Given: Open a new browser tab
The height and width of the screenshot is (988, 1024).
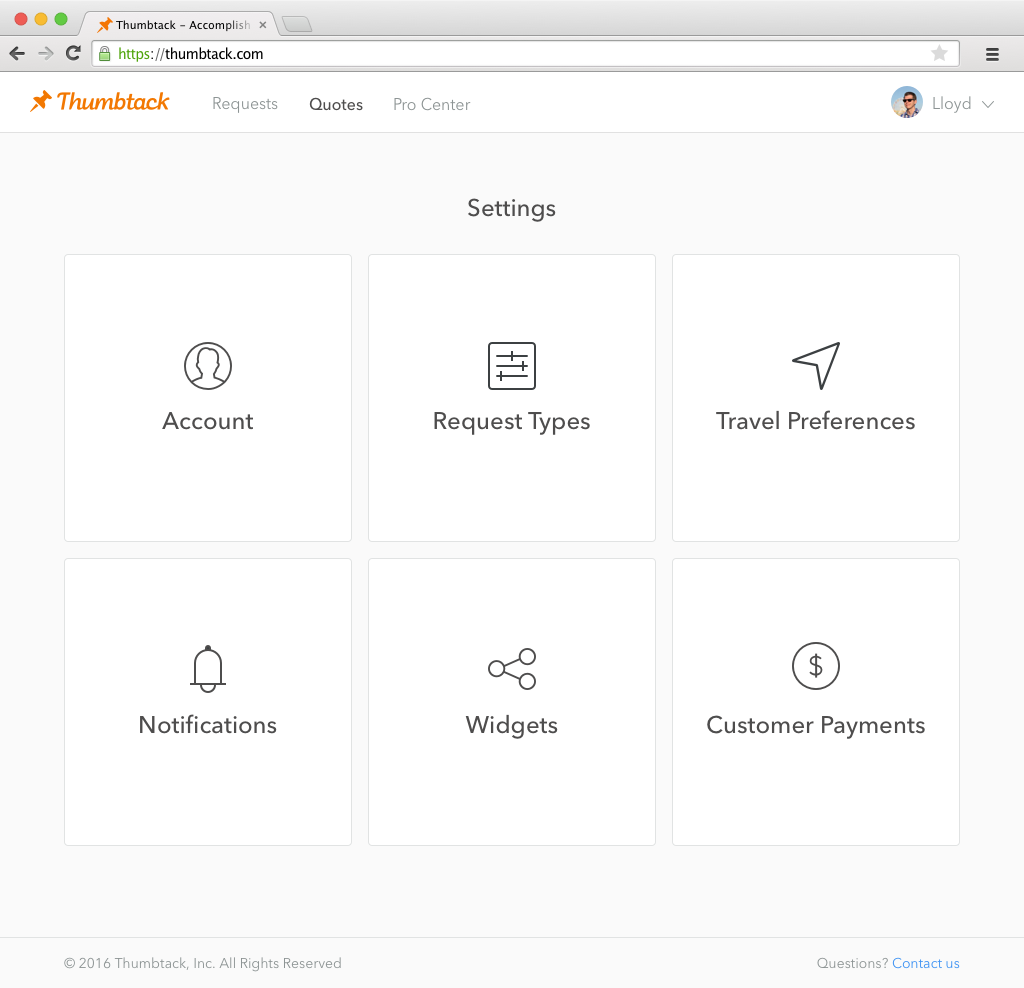Looking at the screenshot, I should click(x=297, y=25).
